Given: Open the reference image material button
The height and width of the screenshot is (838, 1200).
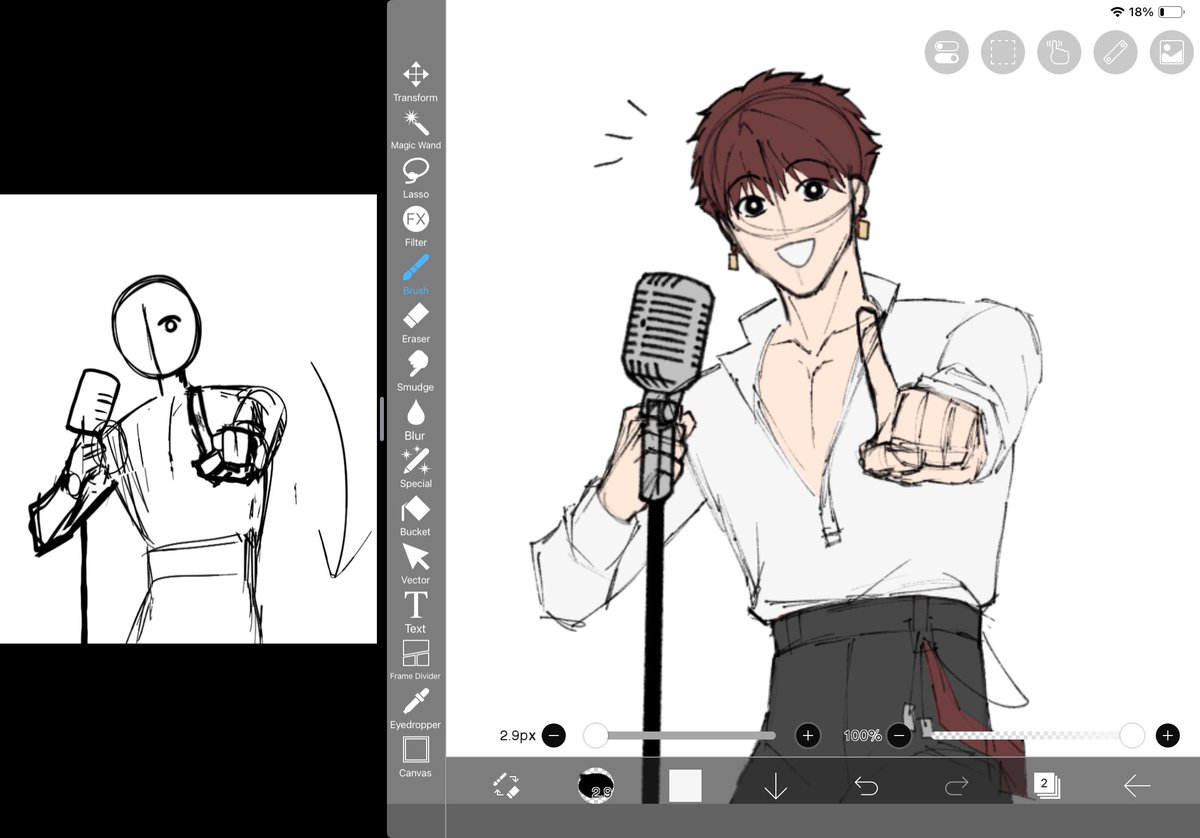Looking at the screenshot, I should (1171, 52).
